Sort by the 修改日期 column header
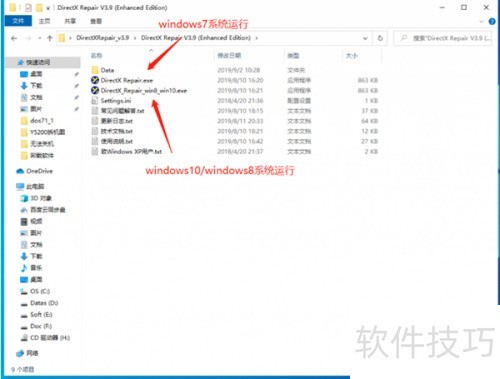The width and height of the screenshot is (500, 379). point(229,55)
